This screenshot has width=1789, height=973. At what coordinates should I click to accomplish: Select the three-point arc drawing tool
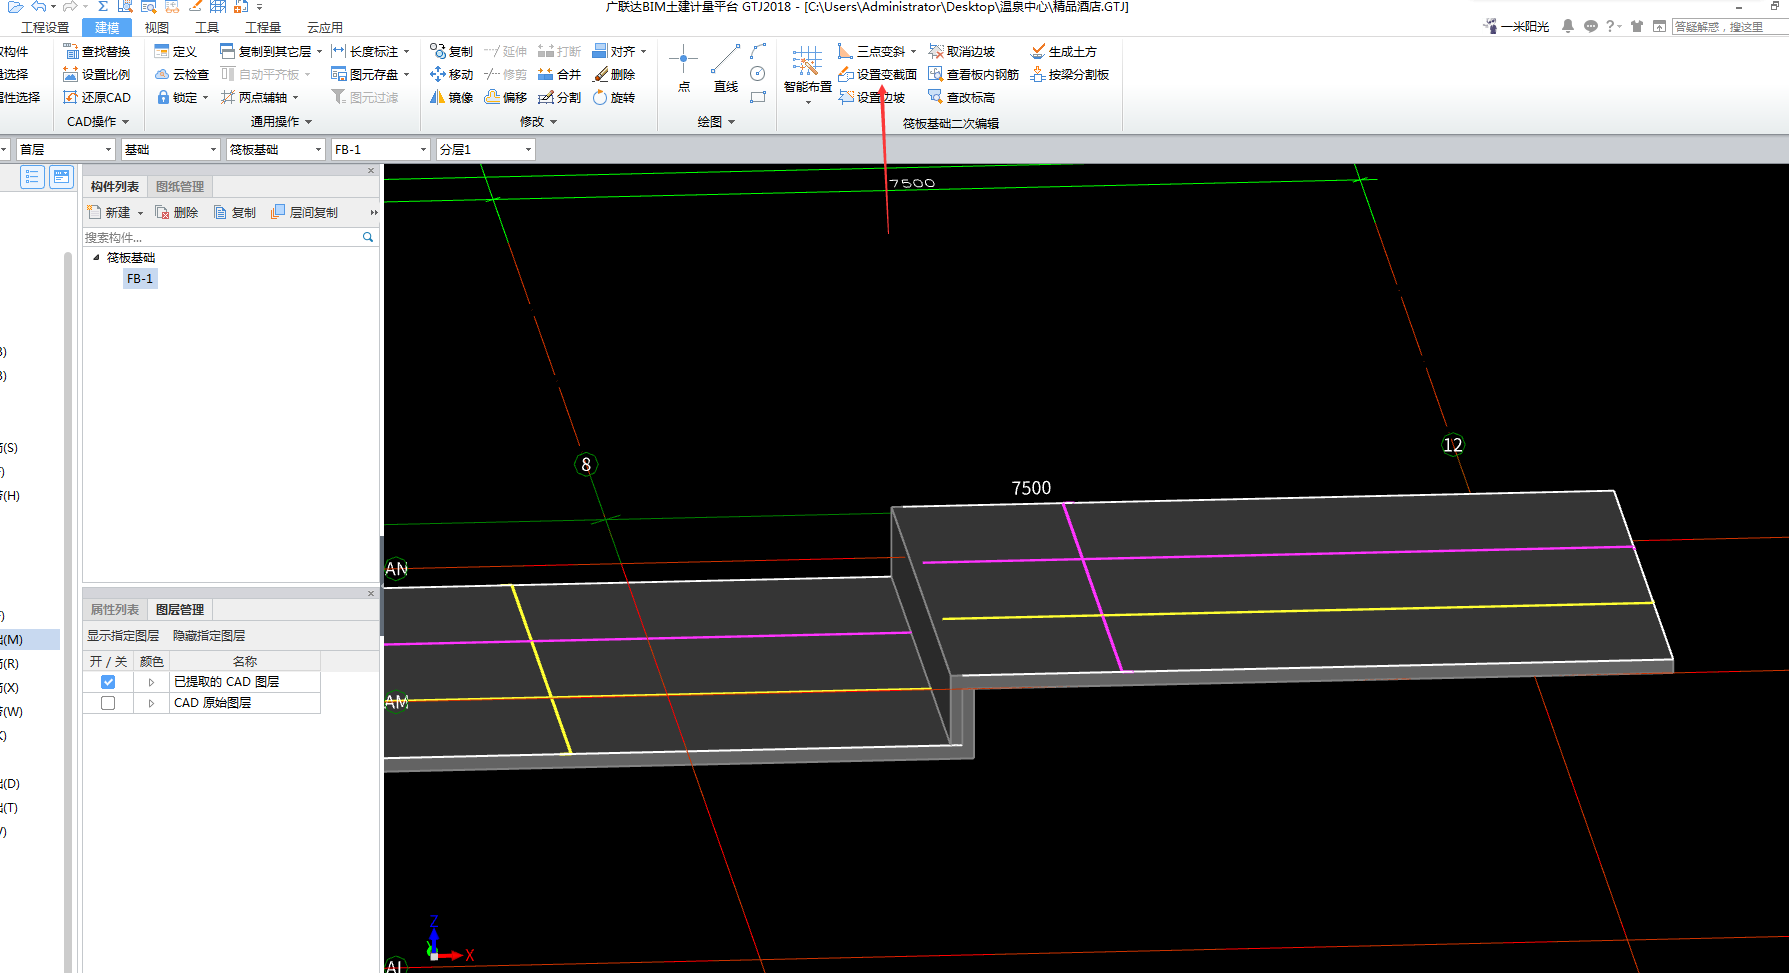[x=758, y=50]
